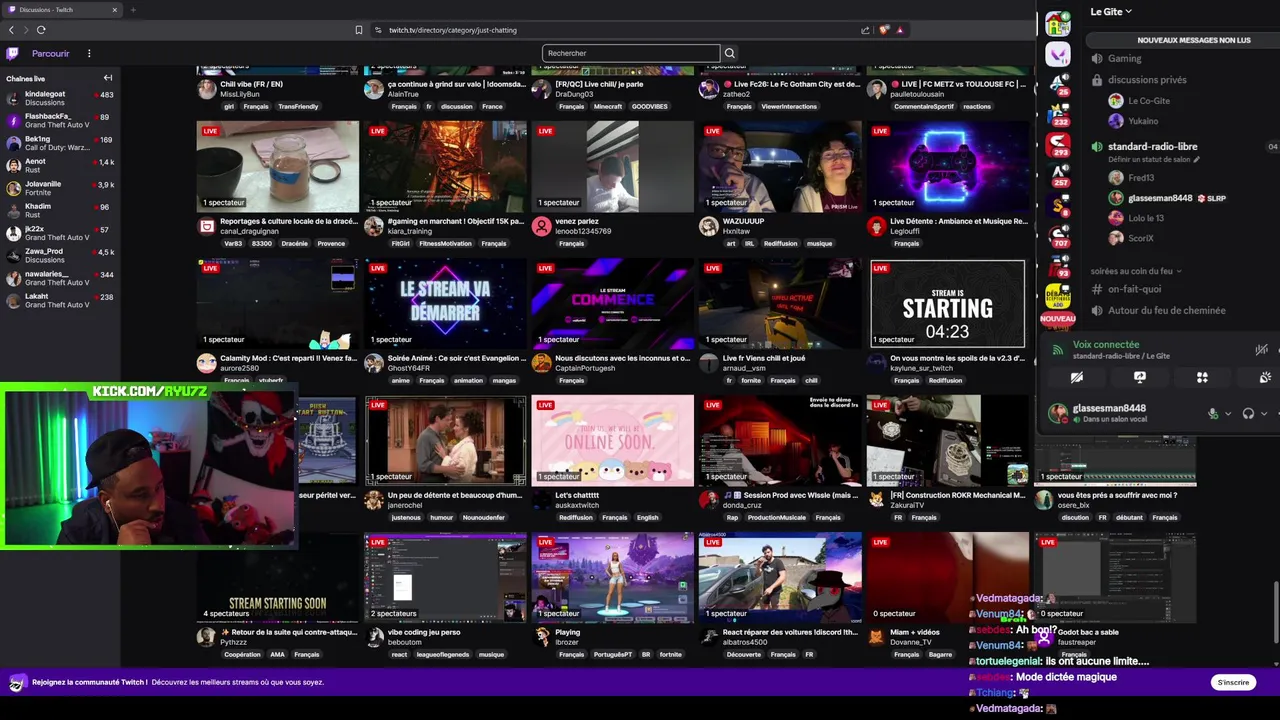
Task: Click WAZUUUUP stream title
Action: [x=743, y=221]
